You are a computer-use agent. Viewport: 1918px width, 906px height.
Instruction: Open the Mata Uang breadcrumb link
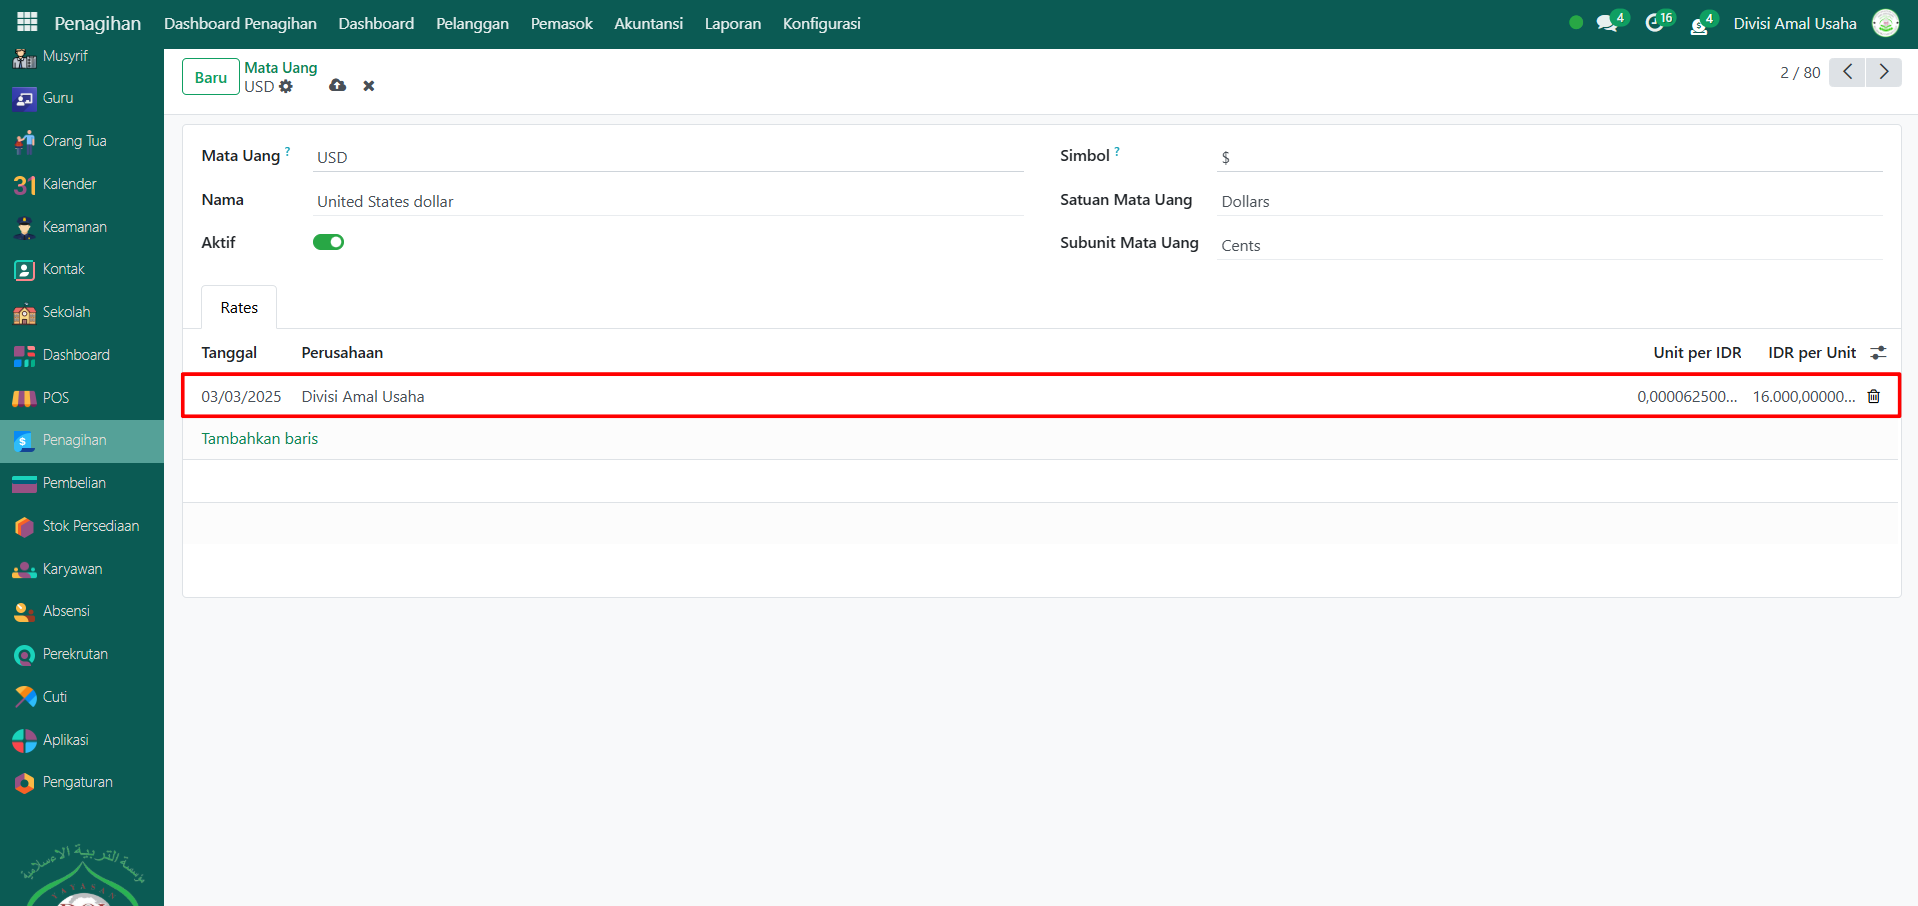point(280,68)
